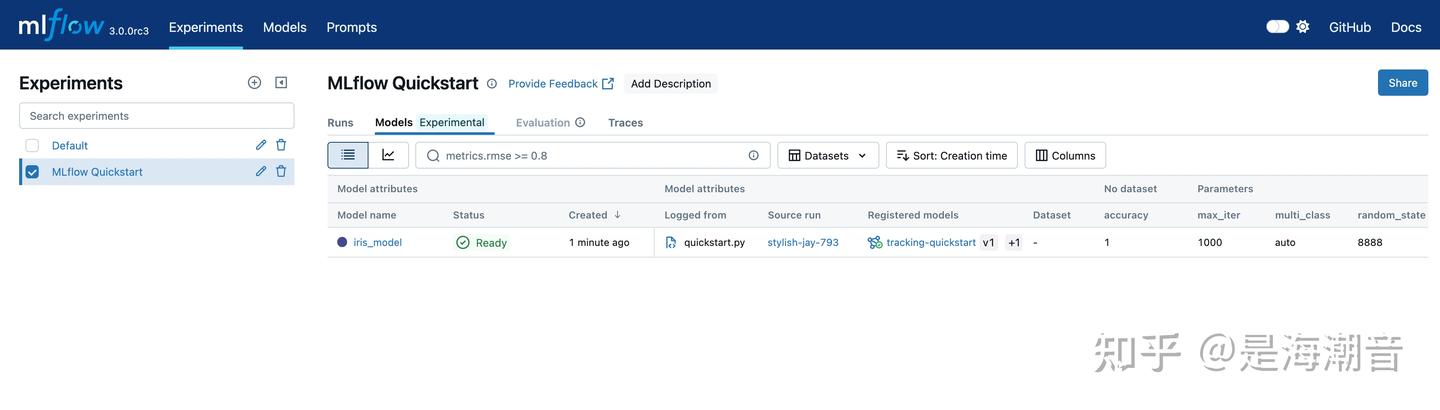The width and height of the screenshot is (1440, 410).
Task: Click the edit pencil for Default experiment
Action: click(261, 145)
